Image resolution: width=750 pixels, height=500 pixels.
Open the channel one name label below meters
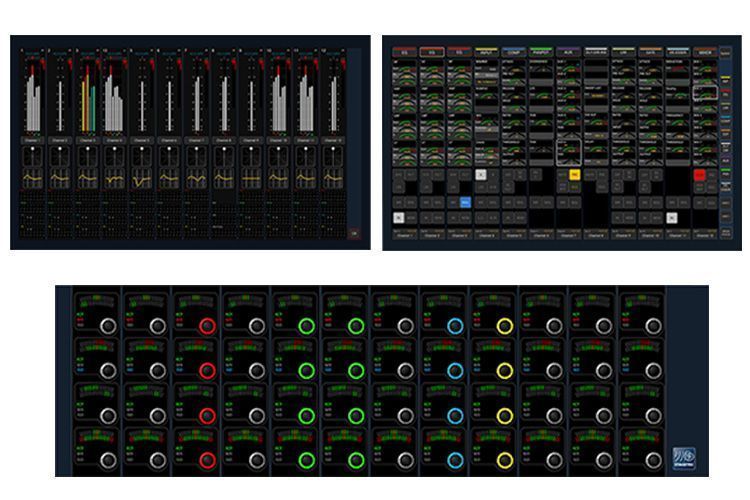[33, 141]
